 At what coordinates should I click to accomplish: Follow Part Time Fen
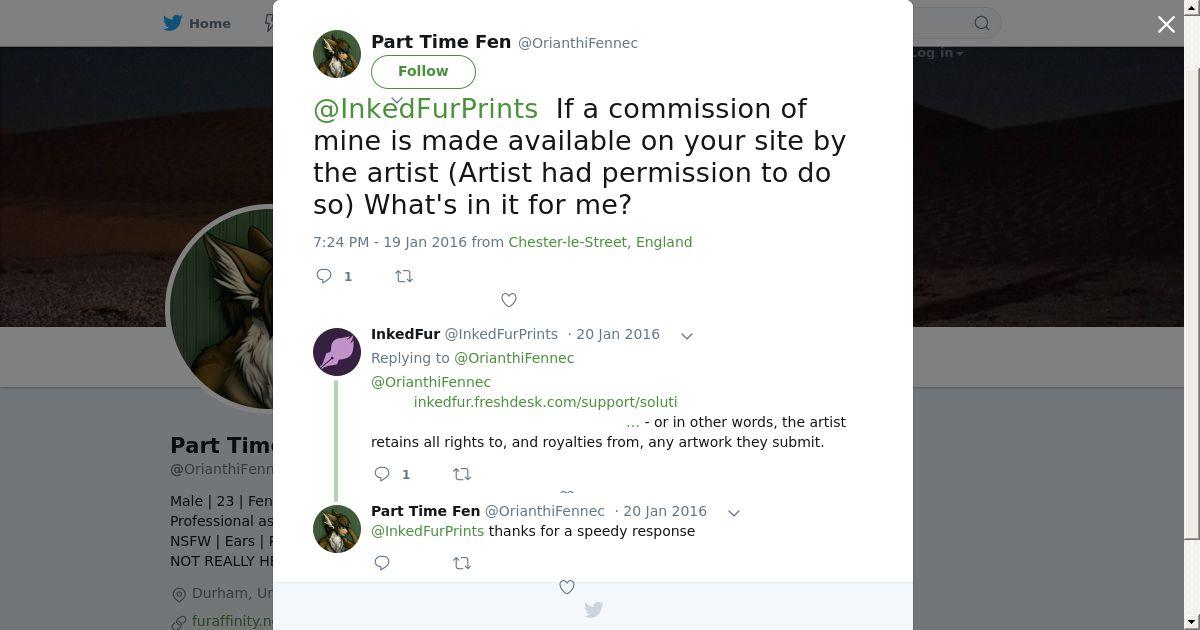(423, 71)
